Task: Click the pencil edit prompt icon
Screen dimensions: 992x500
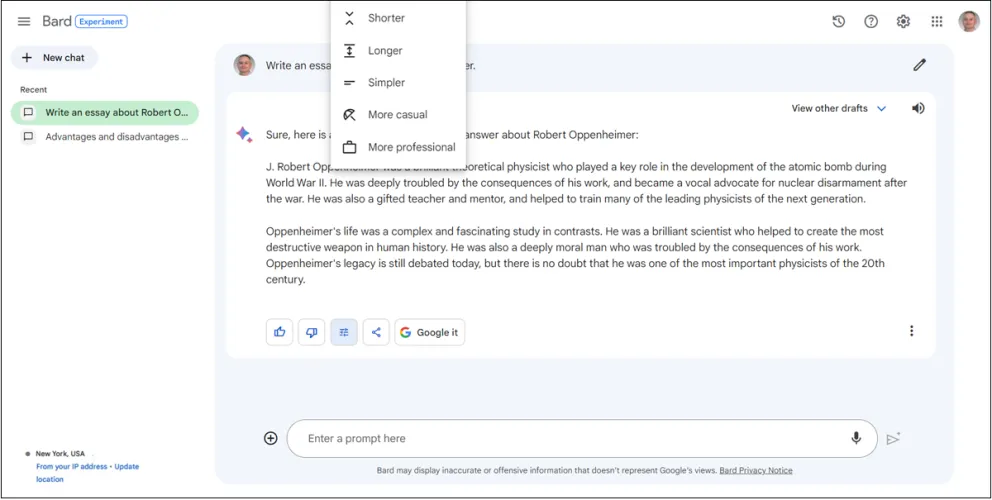Action: (919, 65)
